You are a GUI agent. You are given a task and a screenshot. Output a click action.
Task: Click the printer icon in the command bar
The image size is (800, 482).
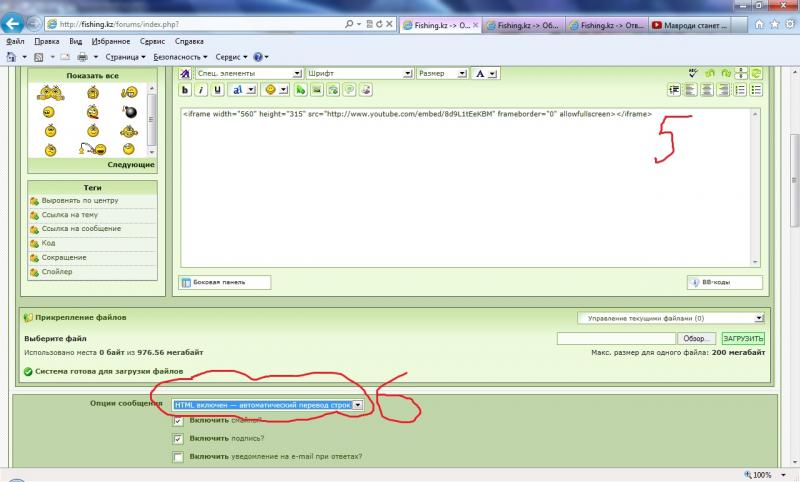[81, 57]
